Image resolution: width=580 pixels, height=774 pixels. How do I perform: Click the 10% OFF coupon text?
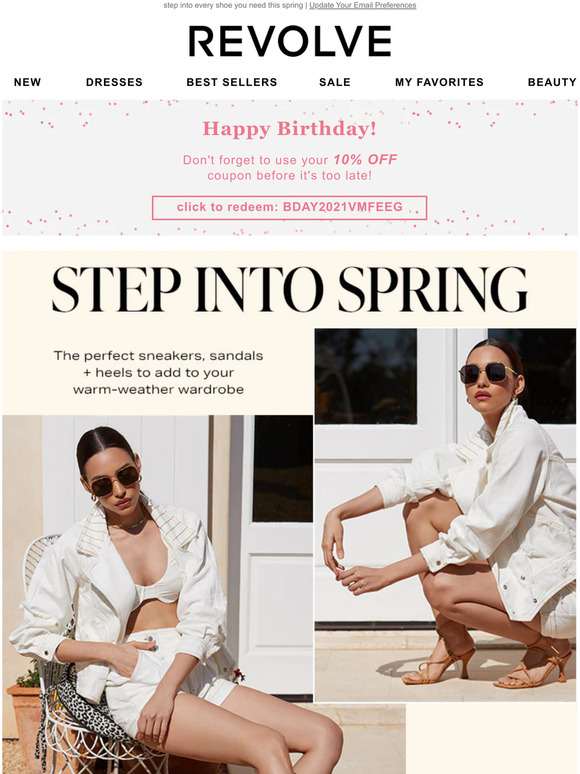(x=365, y=159)
